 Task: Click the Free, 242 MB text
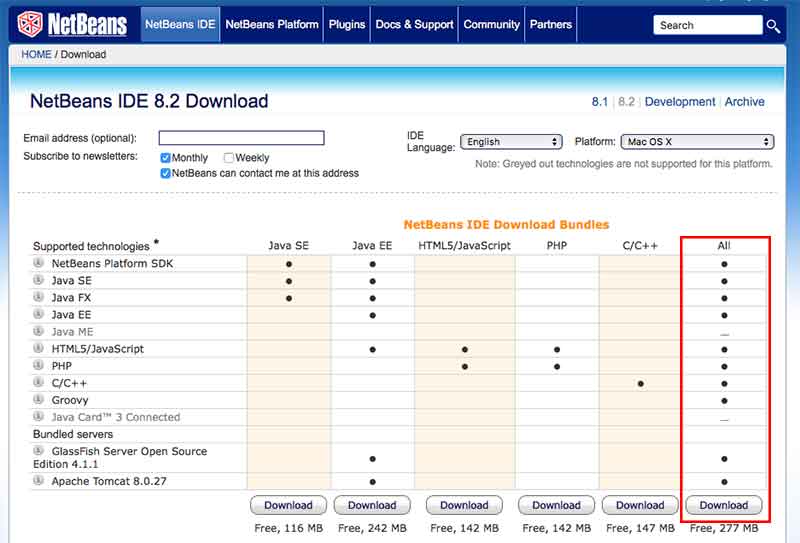(x=372, y=528)
